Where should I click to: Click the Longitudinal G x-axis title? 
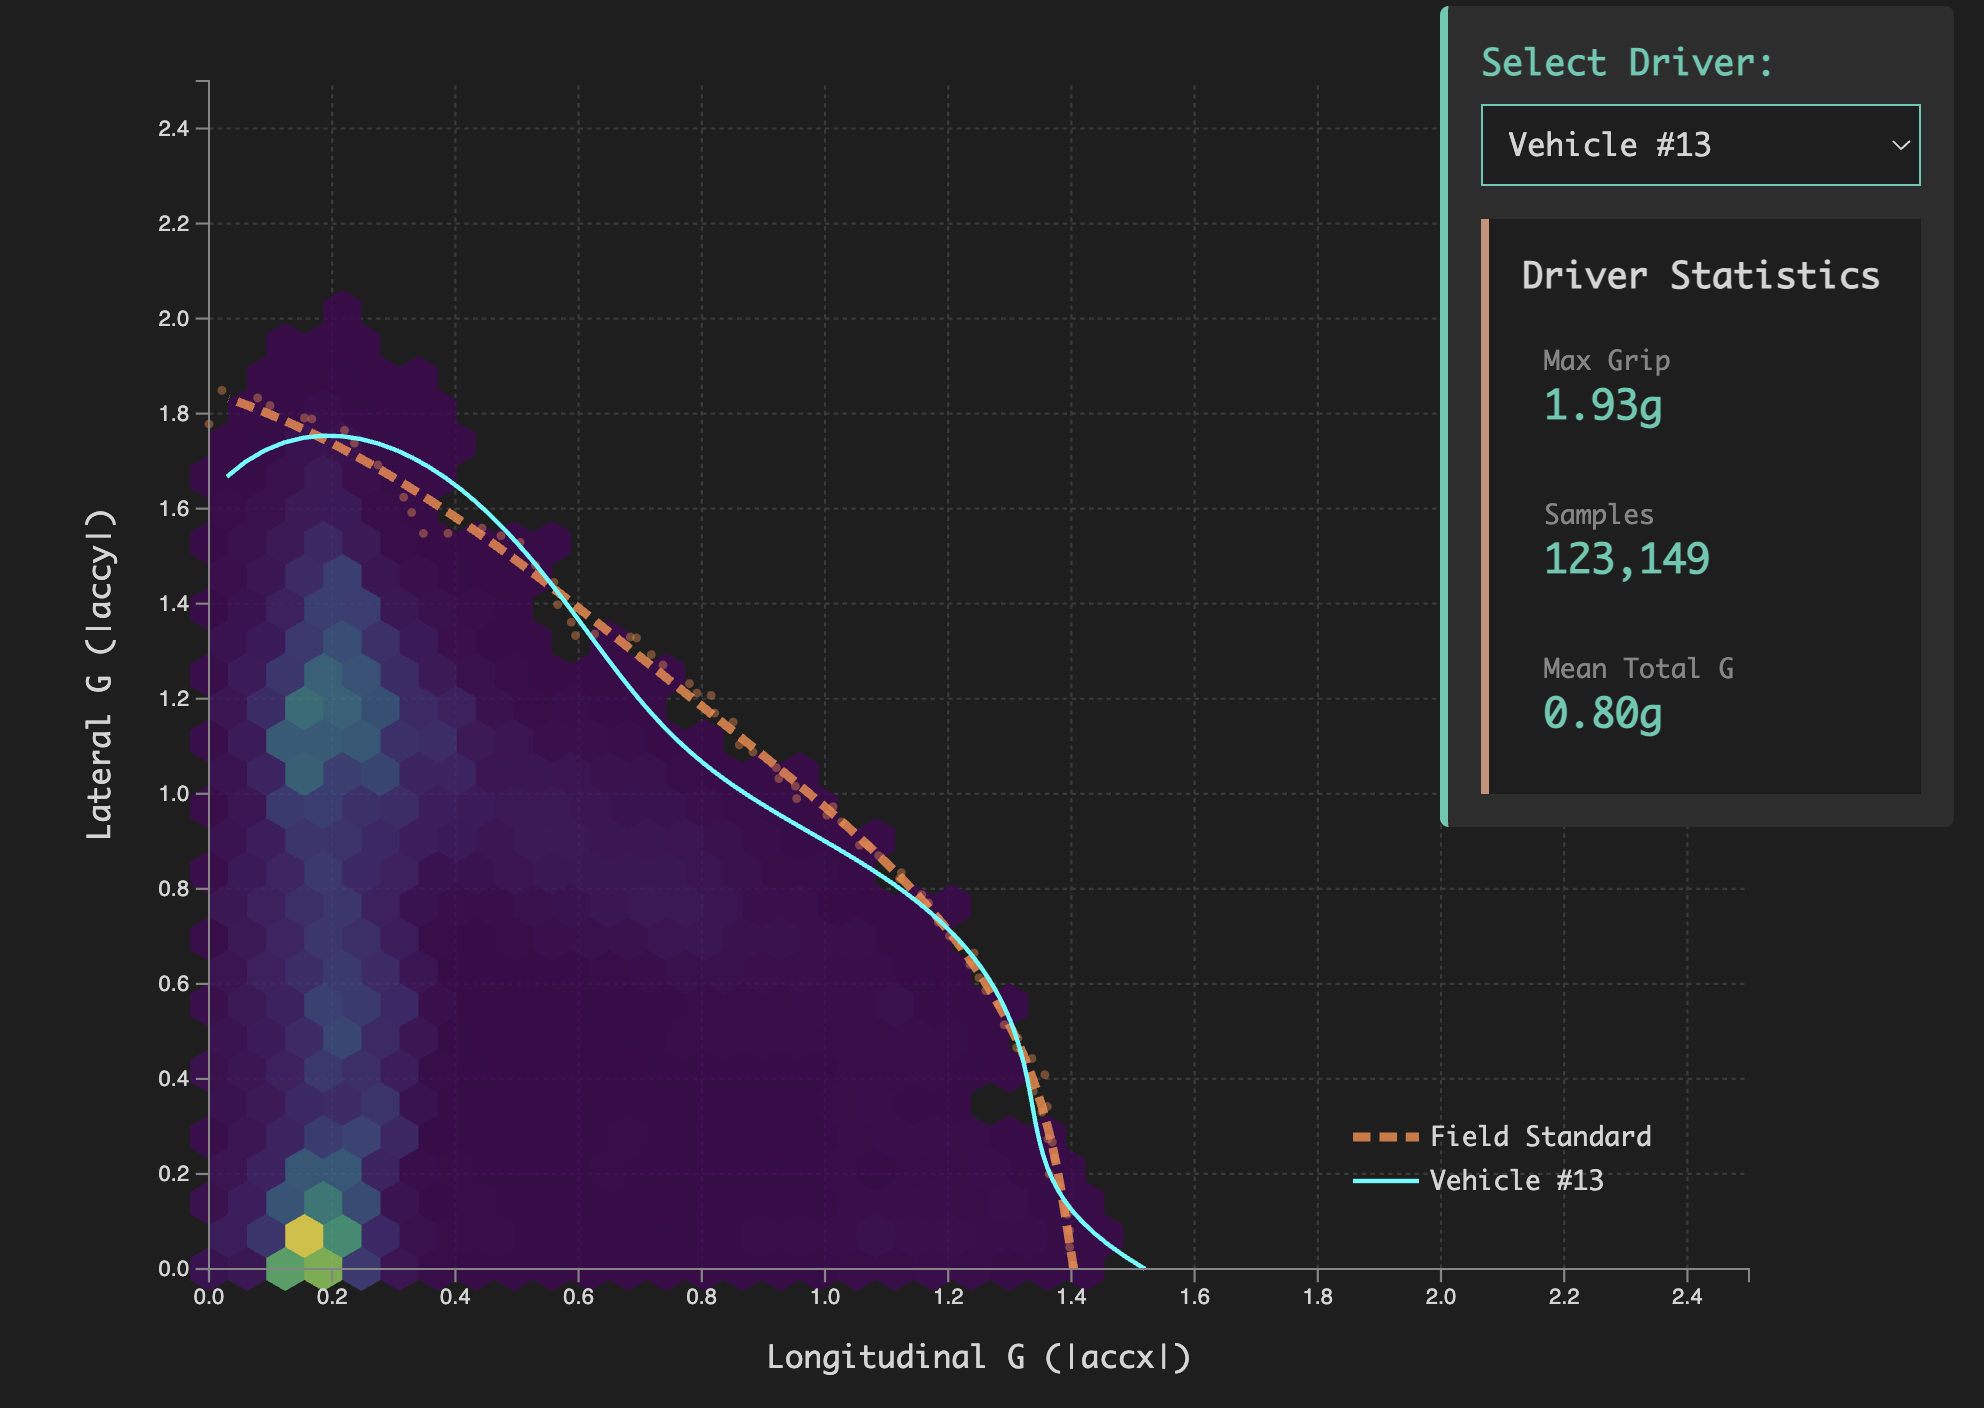pyautogui.click(x=978, y=1357)
